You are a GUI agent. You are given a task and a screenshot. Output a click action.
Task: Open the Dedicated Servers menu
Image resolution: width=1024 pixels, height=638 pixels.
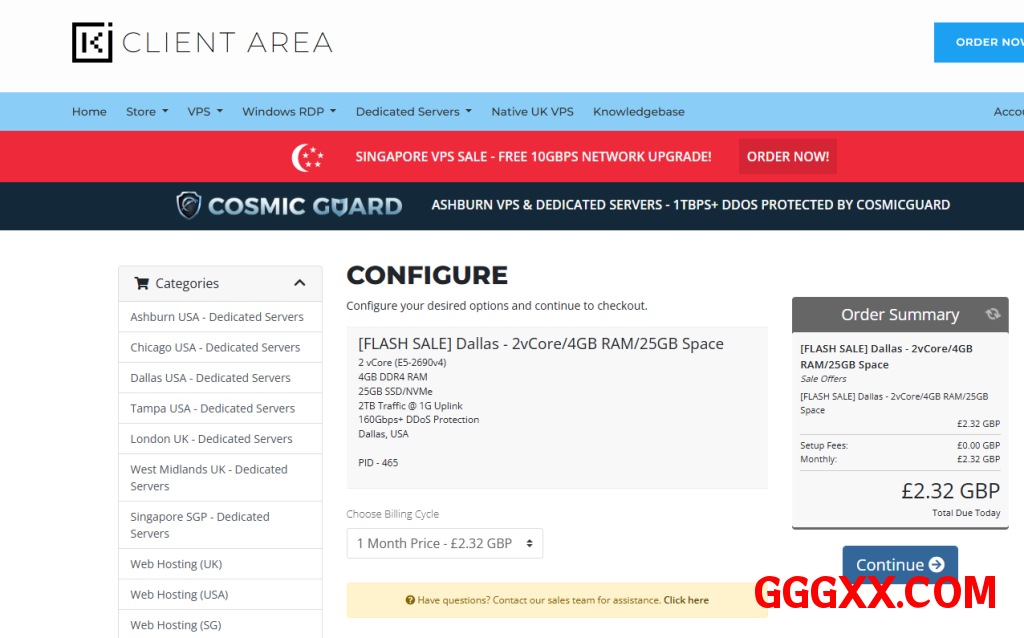pos(413,112)
